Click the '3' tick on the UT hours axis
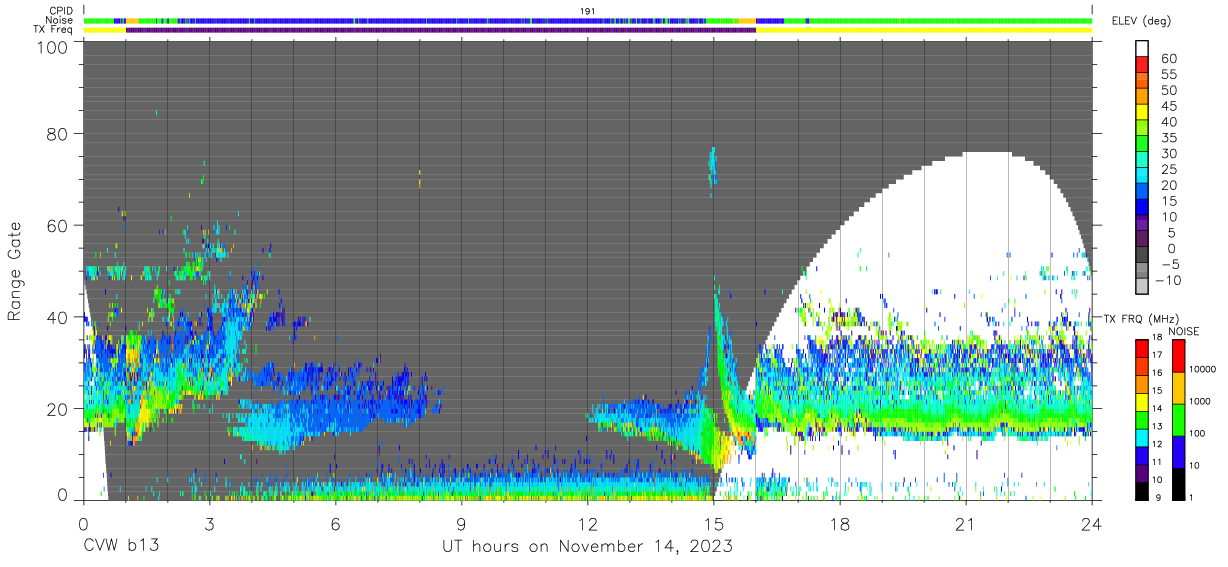 coord(209,523)
